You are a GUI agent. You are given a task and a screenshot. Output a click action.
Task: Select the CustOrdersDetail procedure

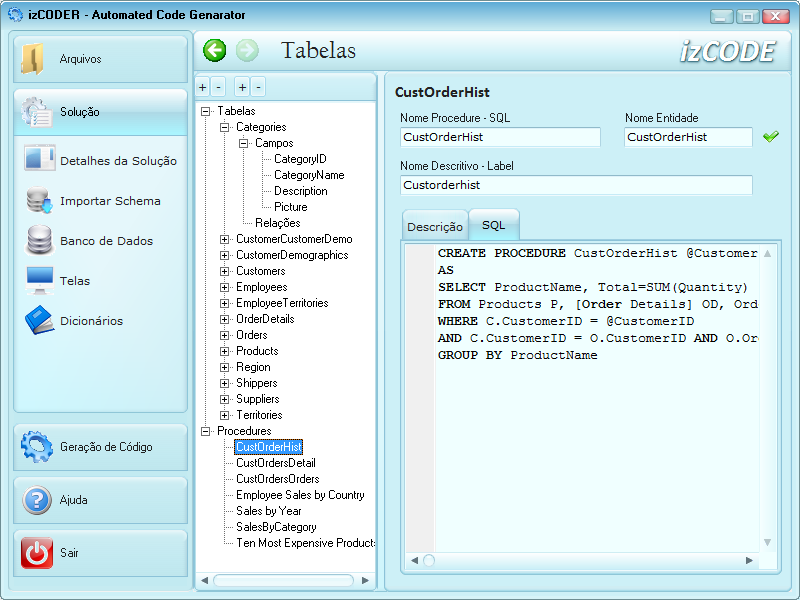tap(276, 463)
